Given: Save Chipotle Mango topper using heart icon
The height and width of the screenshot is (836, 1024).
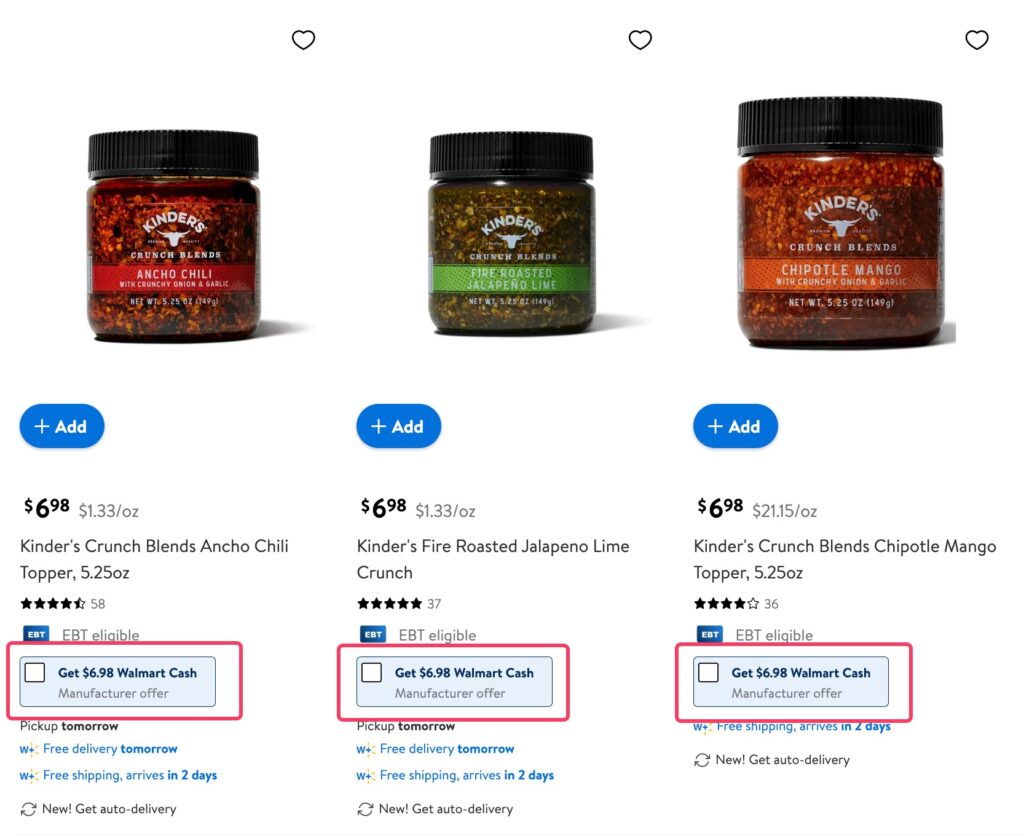Looking at the screenshot, I should (976, 40).
